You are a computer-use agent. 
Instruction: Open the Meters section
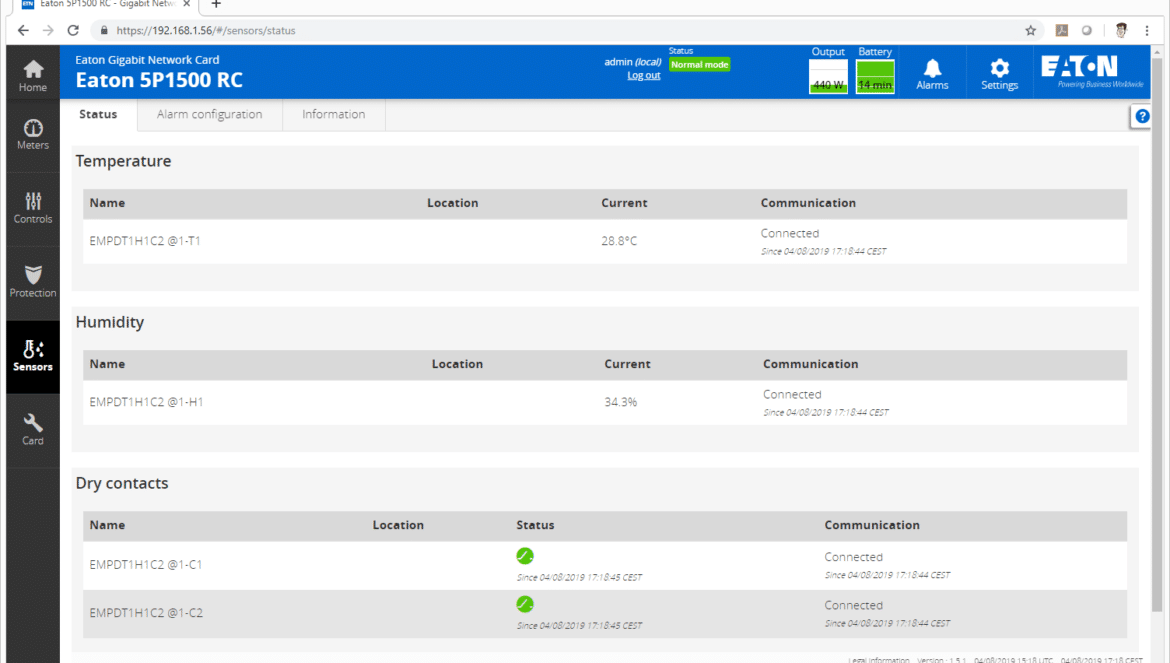33,135
